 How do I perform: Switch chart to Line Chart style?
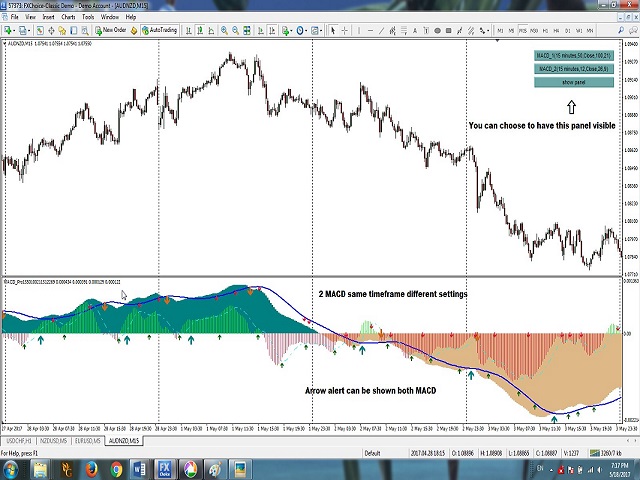tap(211, 30)
